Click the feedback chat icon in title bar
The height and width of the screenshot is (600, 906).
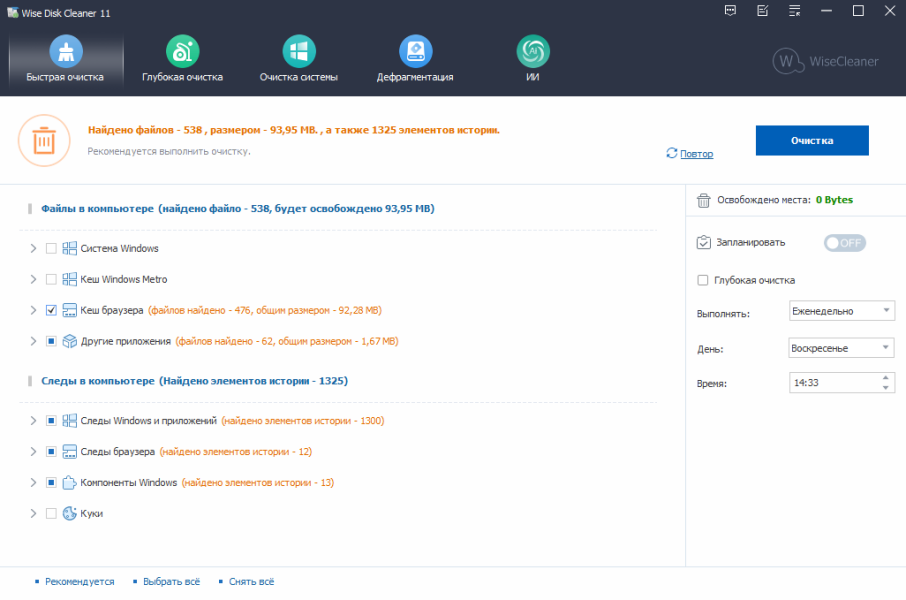coord(730,11)
